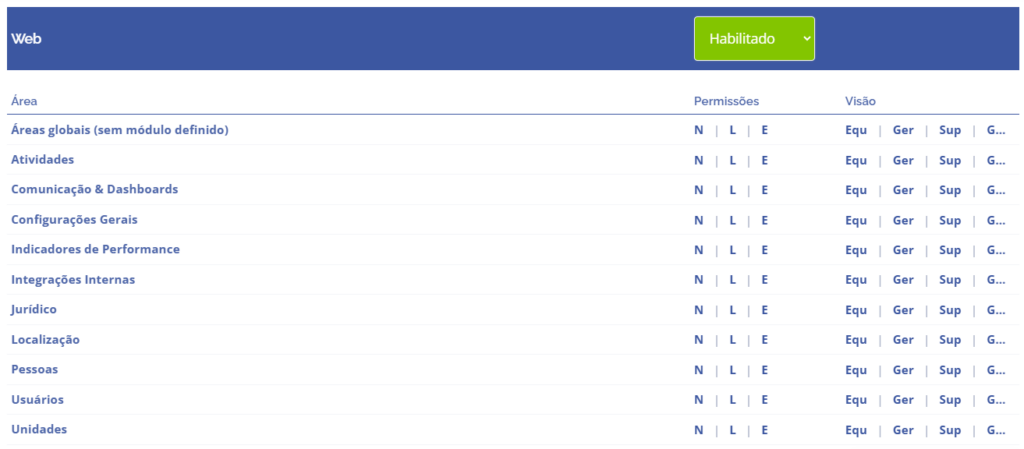Select Ger view for Localização
This screenshot has height=449, width=1024.
[903, 340]
